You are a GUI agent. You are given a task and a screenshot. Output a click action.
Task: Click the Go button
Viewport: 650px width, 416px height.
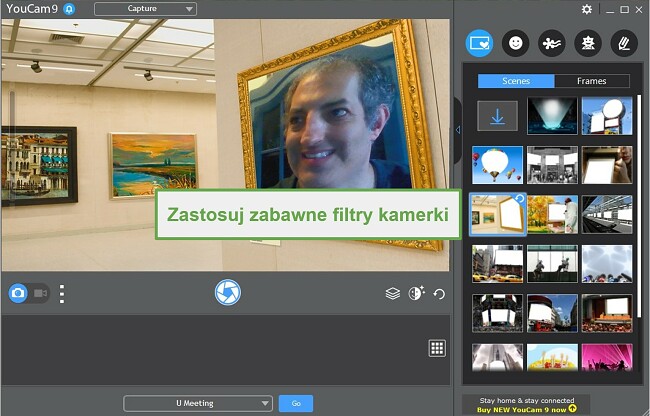(x=296, y=403)
